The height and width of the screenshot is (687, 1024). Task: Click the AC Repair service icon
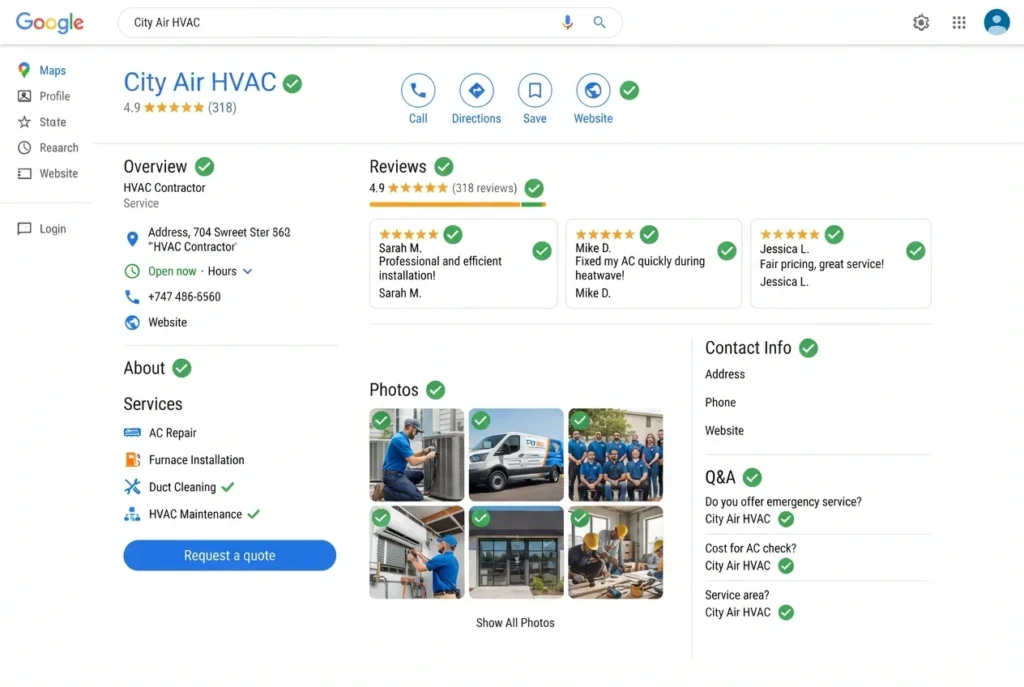132,432
